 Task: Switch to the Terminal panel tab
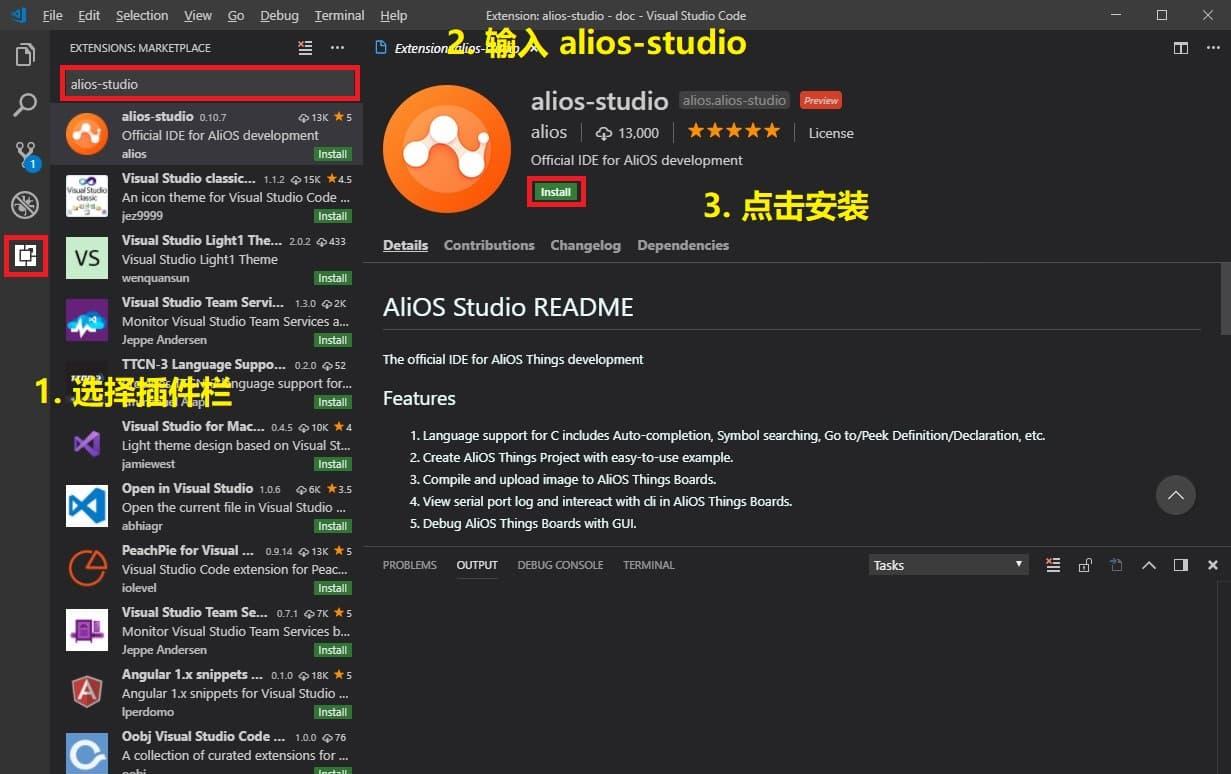649,565
